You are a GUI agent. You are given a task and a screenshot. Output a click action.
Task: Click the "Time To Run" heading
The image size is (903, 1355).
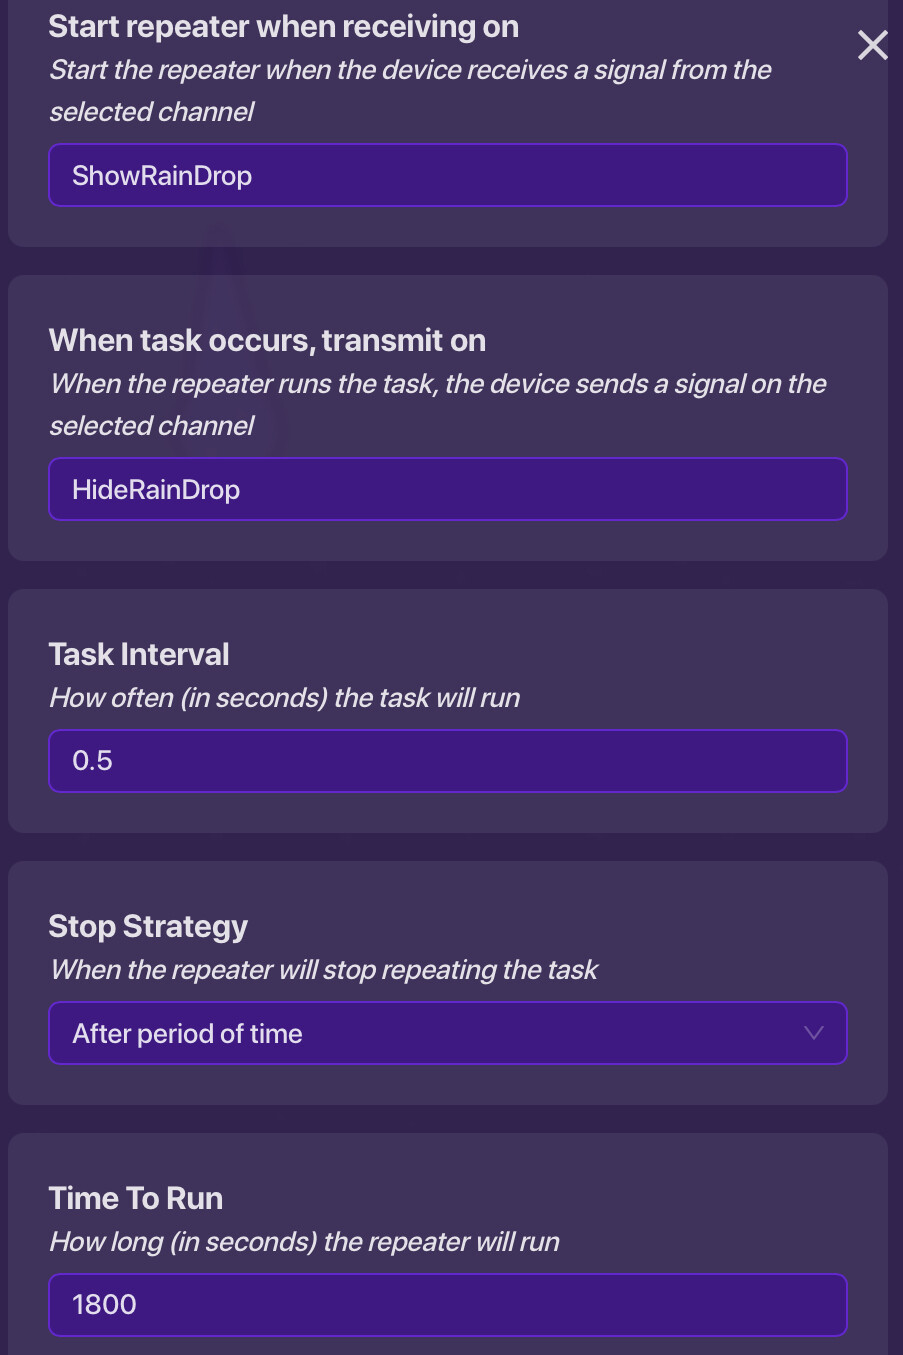click(x=136, y=1199)
